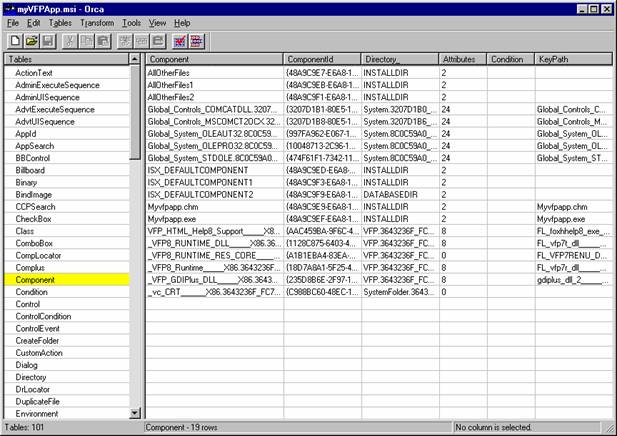Viewport: 617px width, 436px height.
Task: Click the AllOtherFiles component cell
Action: click(x=214, y=73)
